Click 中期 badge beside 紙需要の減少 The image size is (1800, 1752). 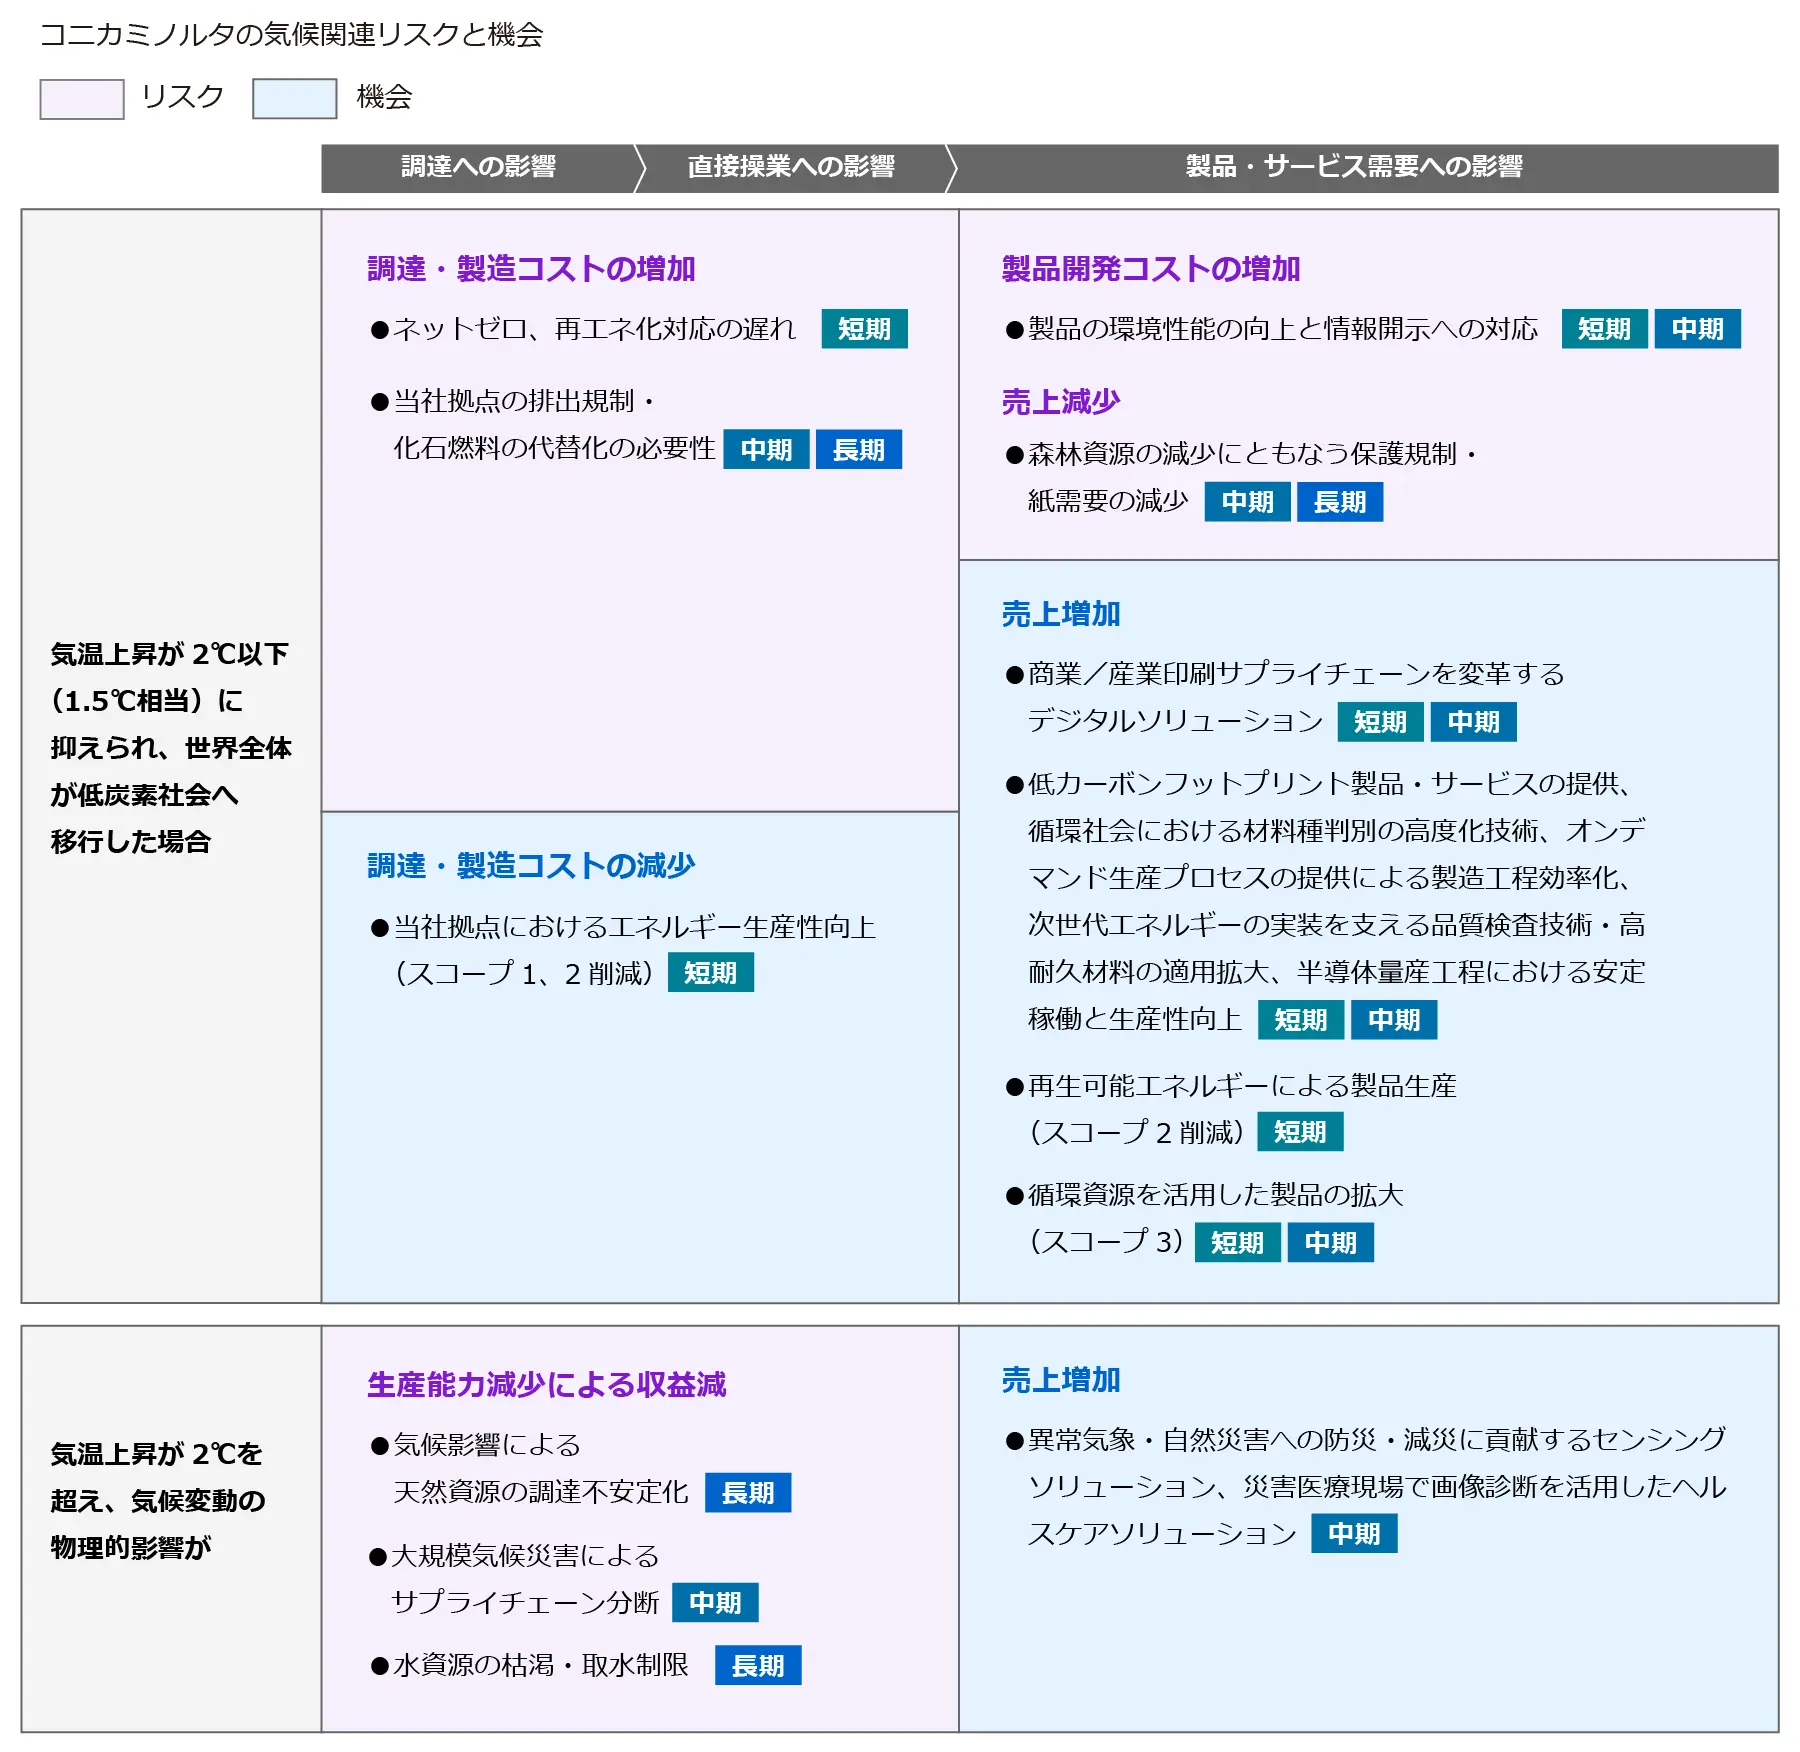tap(1247, 502)
